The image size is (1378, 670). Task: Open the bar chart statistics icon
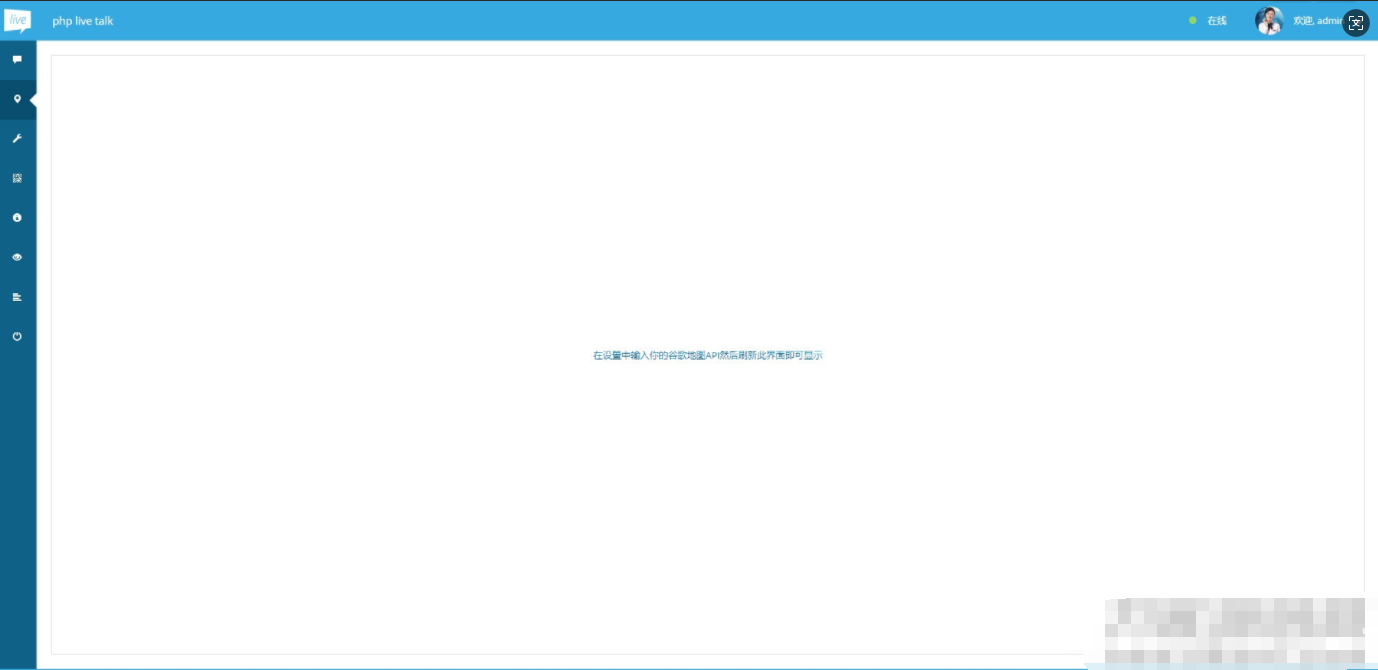point(17,297)
